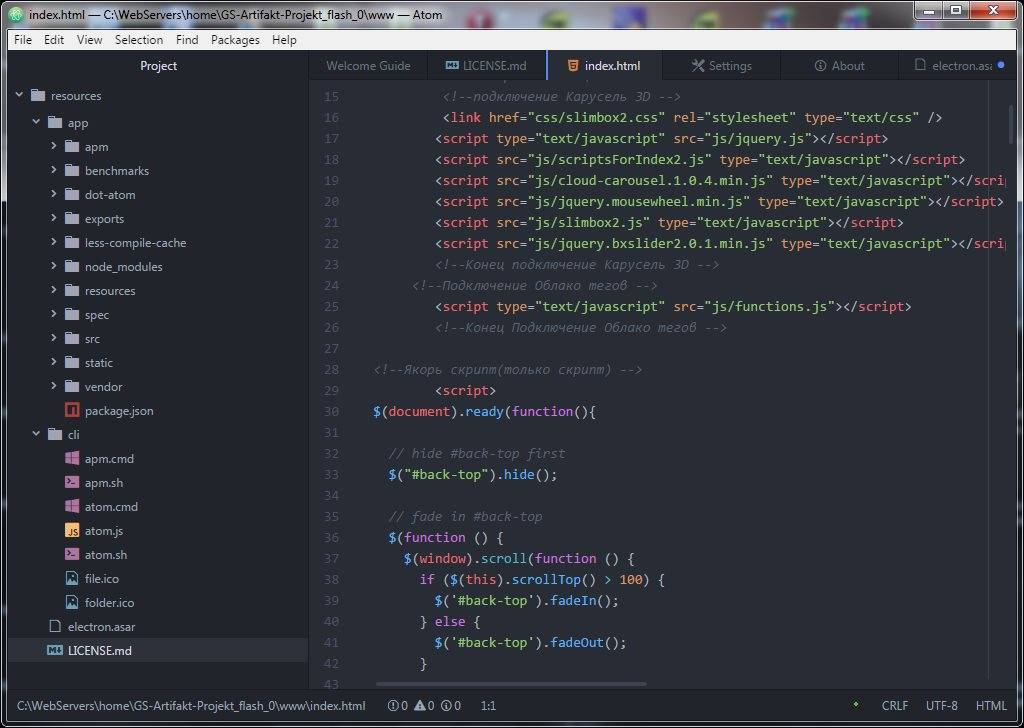Viewport: 1024px width, 728px height.
Task: Click the apm folder icon
Action: (72, 147)
